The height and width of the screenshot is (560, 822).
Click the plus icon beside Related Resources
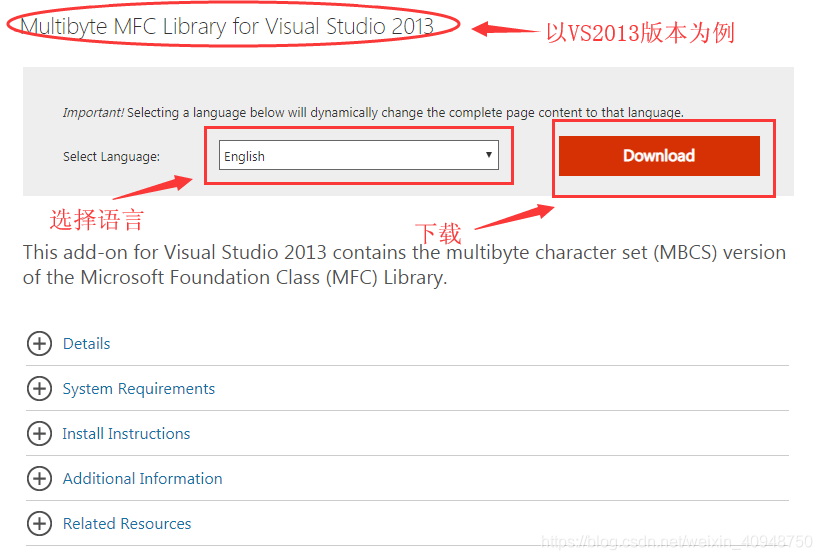[39, 523]
